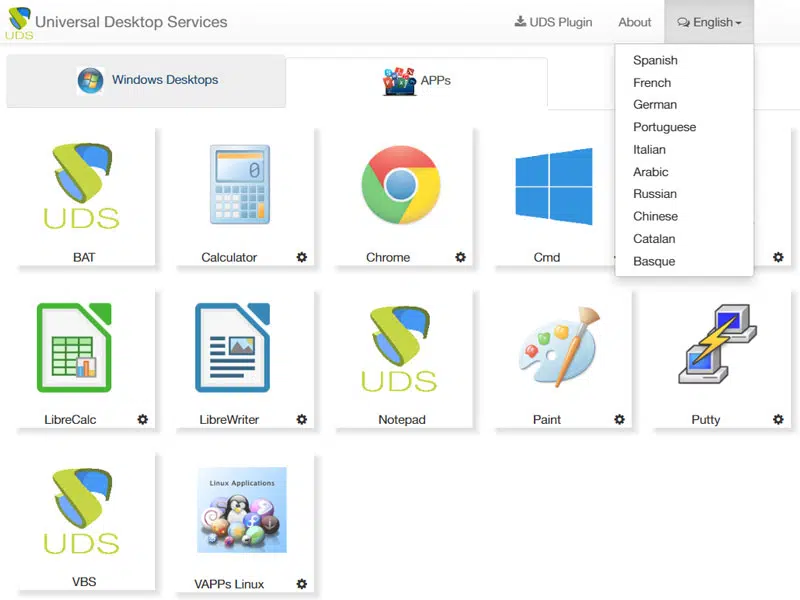Click the Paint settings gear

tap(619, 419)
